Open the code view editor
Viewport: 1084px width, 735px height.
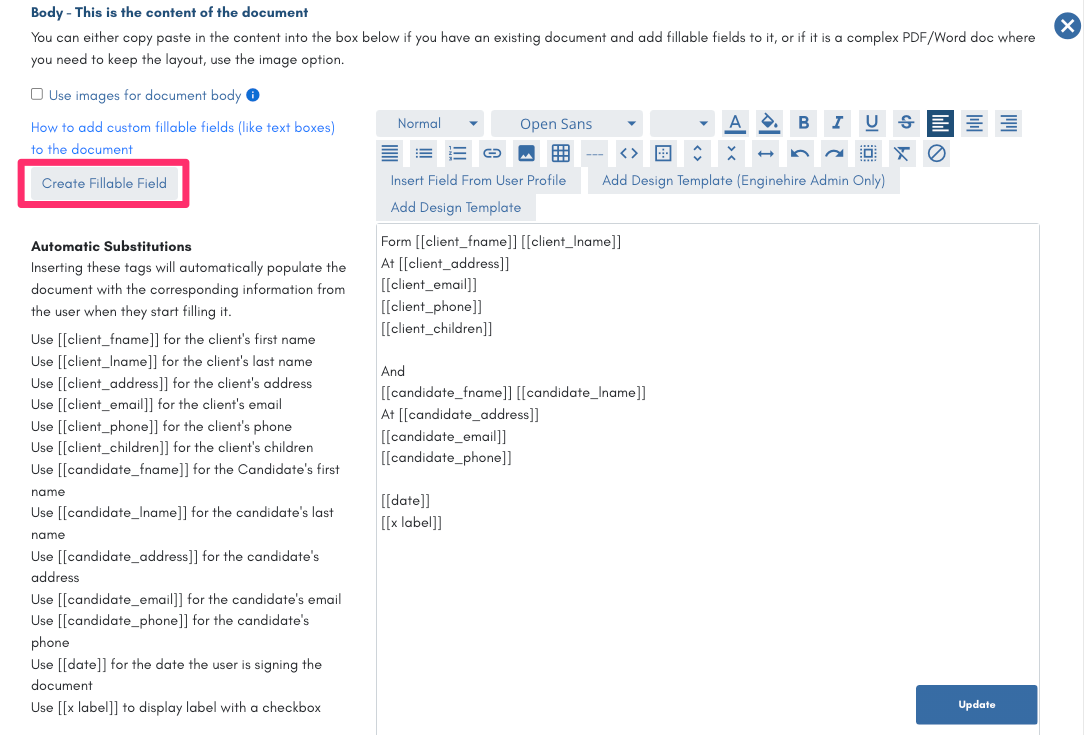(627, 153)
